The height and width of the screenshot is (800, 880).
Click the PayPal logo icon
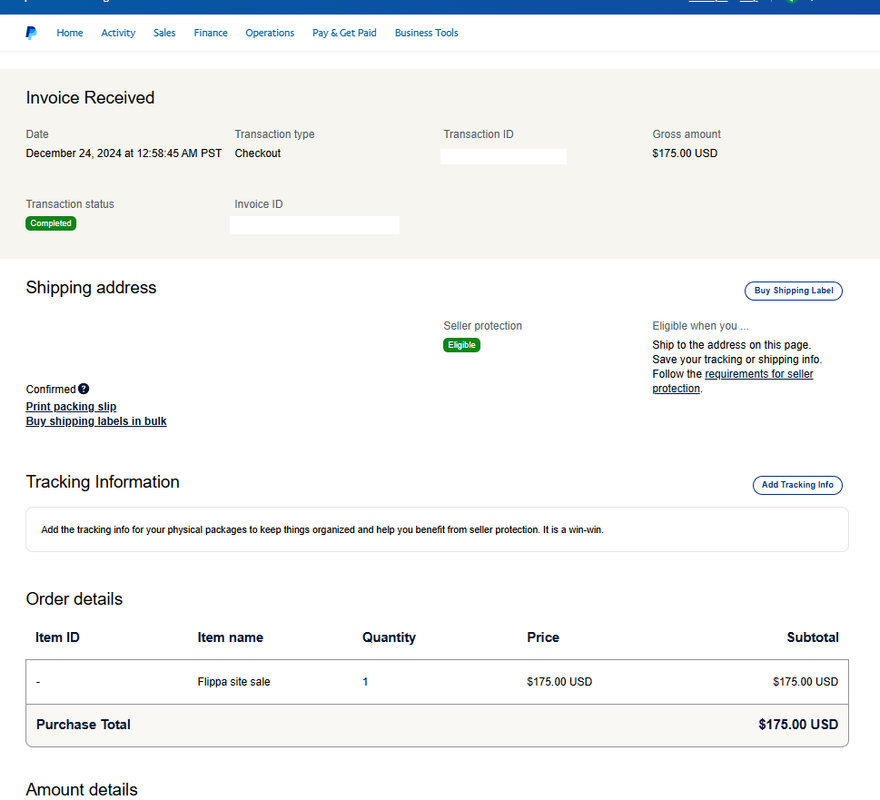(x=31, y=33)
